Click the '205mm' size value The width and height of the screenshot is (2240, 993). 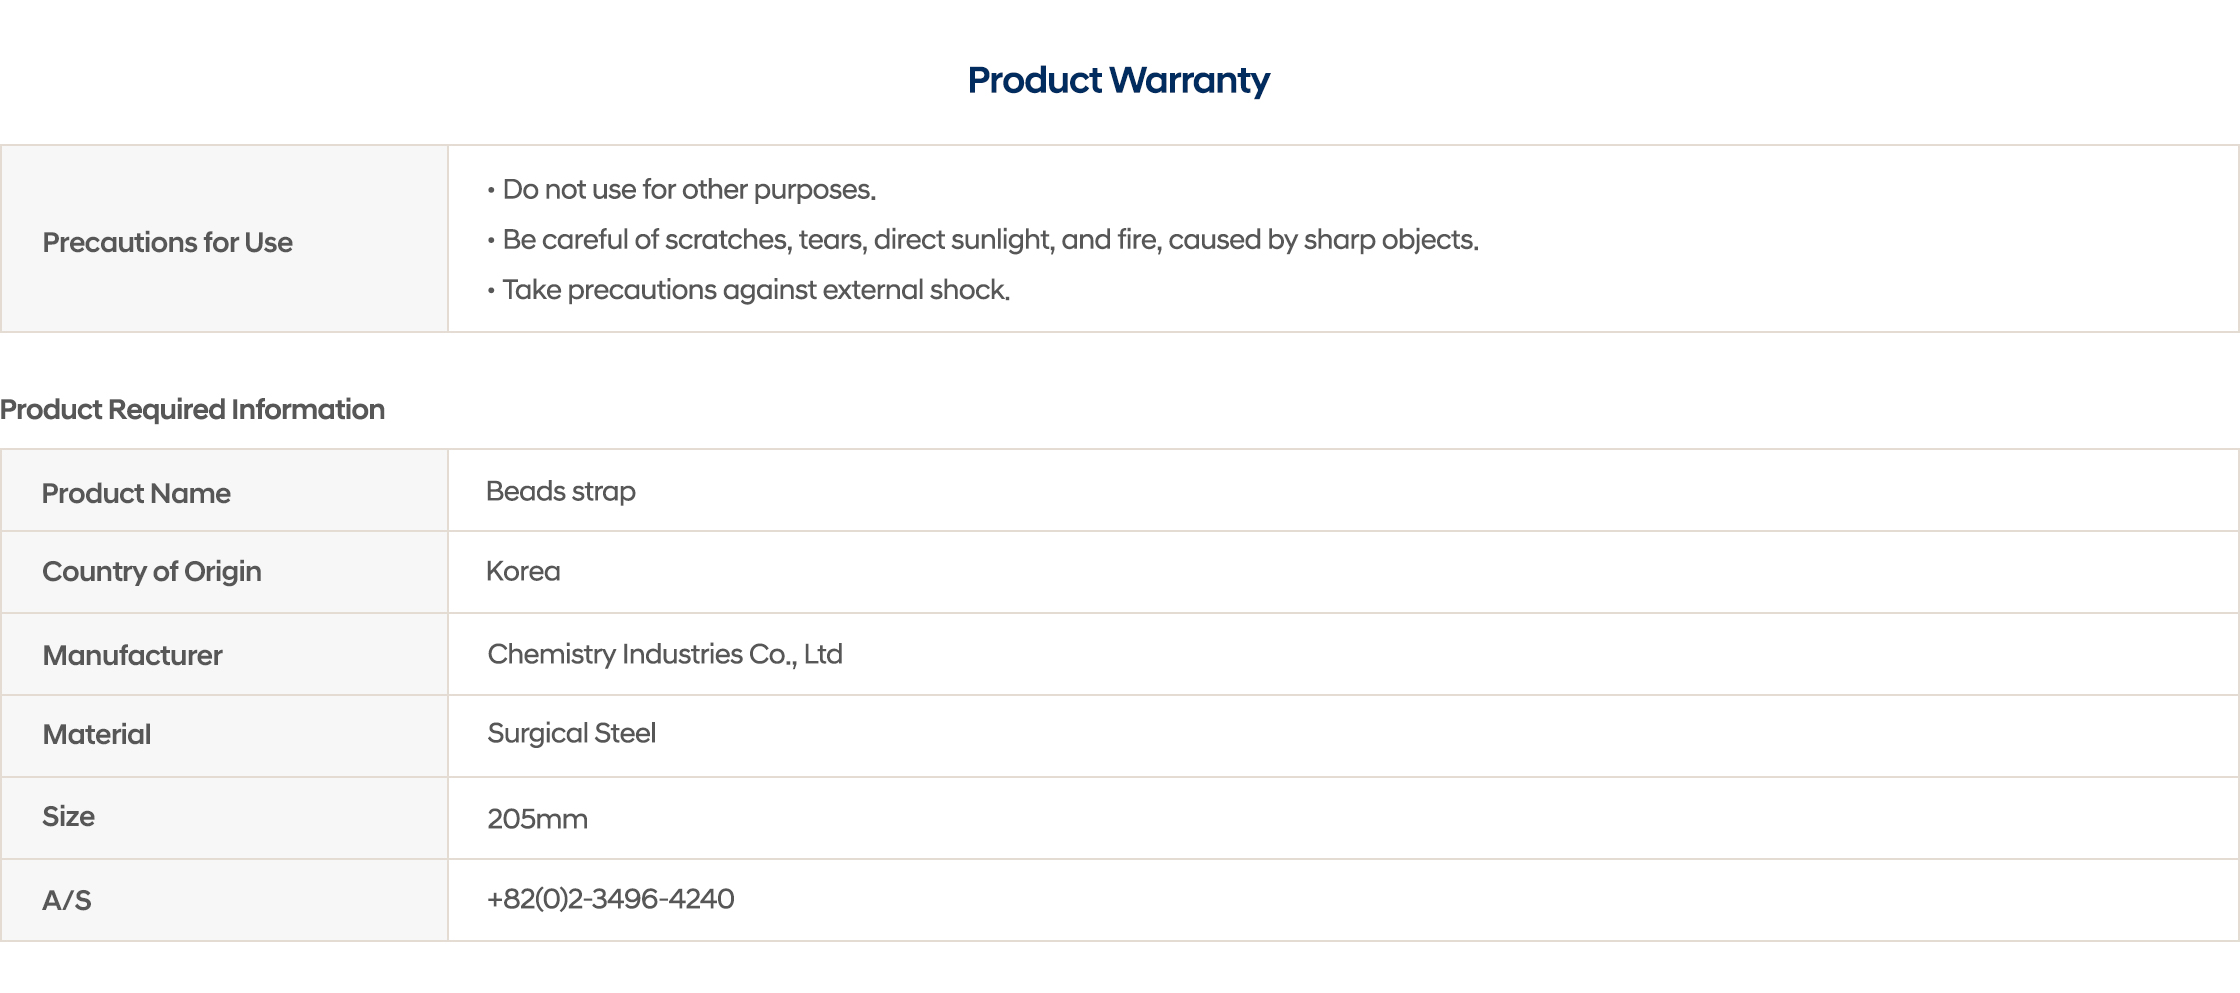[537, 819]
